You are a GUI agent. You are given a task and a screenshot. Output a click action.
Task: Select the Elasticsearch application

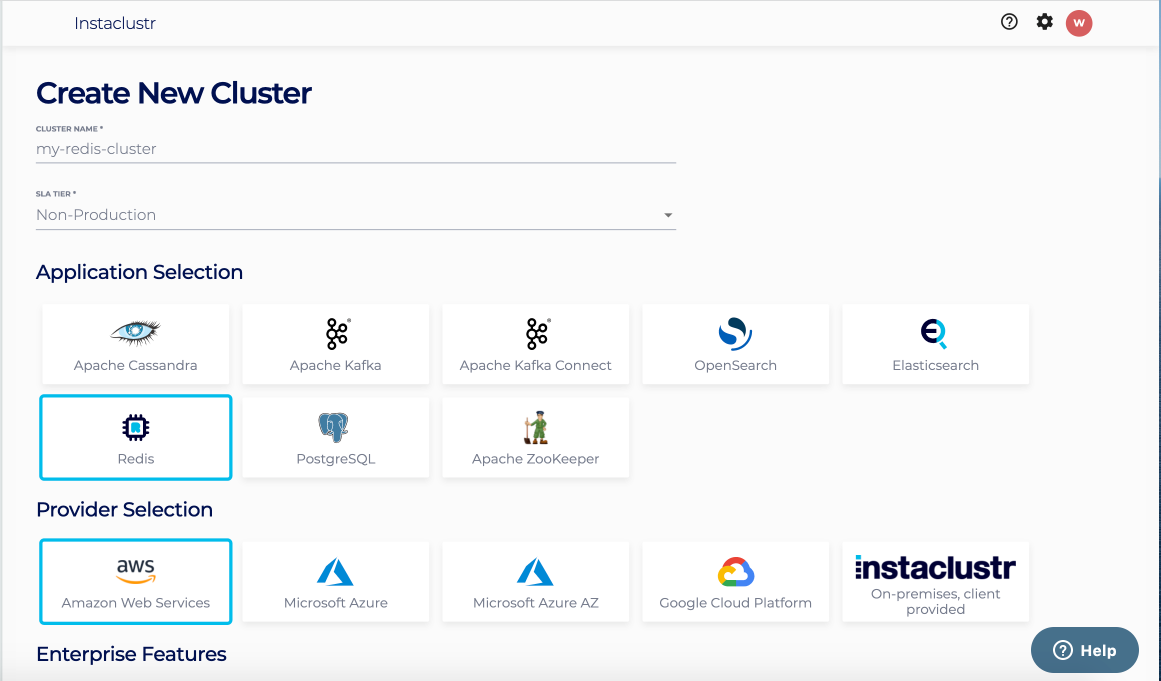click(x=935, y=343)
